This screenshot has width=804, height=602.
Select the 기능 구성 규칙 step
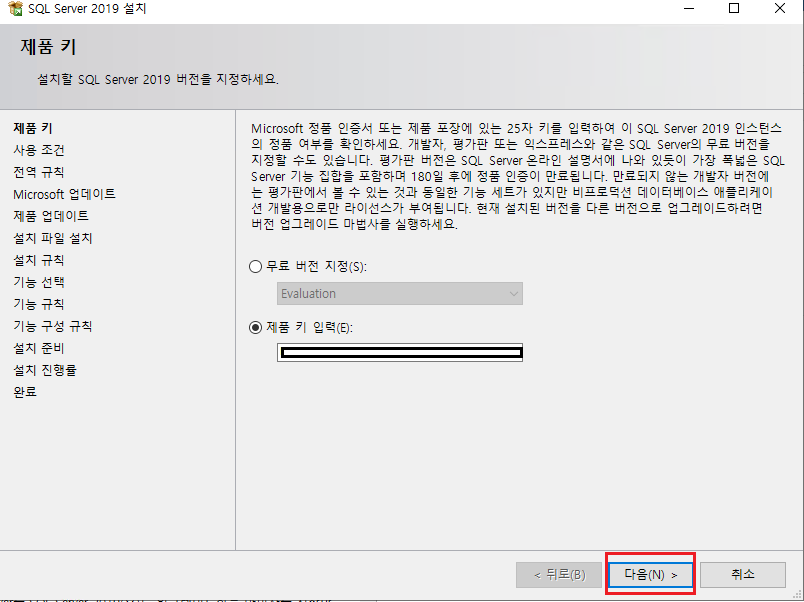(x=53, y=327)
